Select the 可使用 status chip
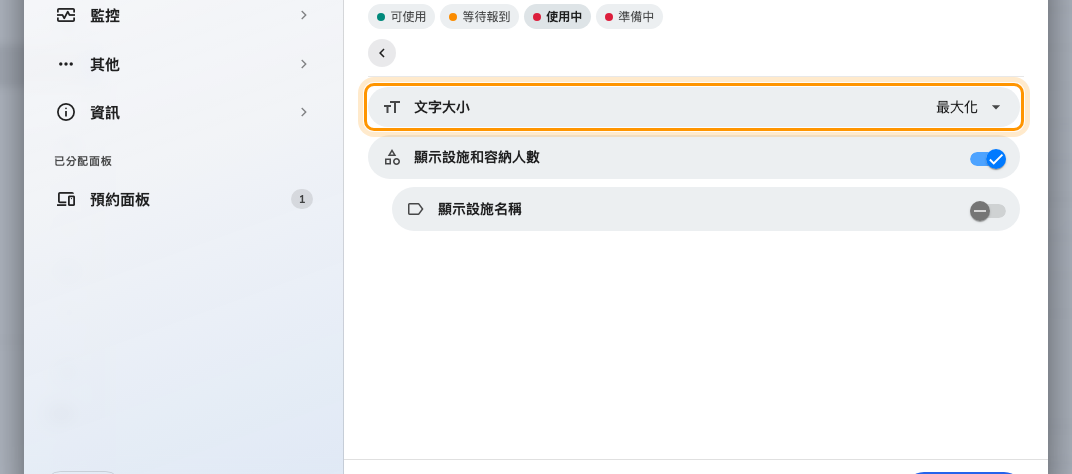Viewport: 1072px width, 474px height. (401, 17)
